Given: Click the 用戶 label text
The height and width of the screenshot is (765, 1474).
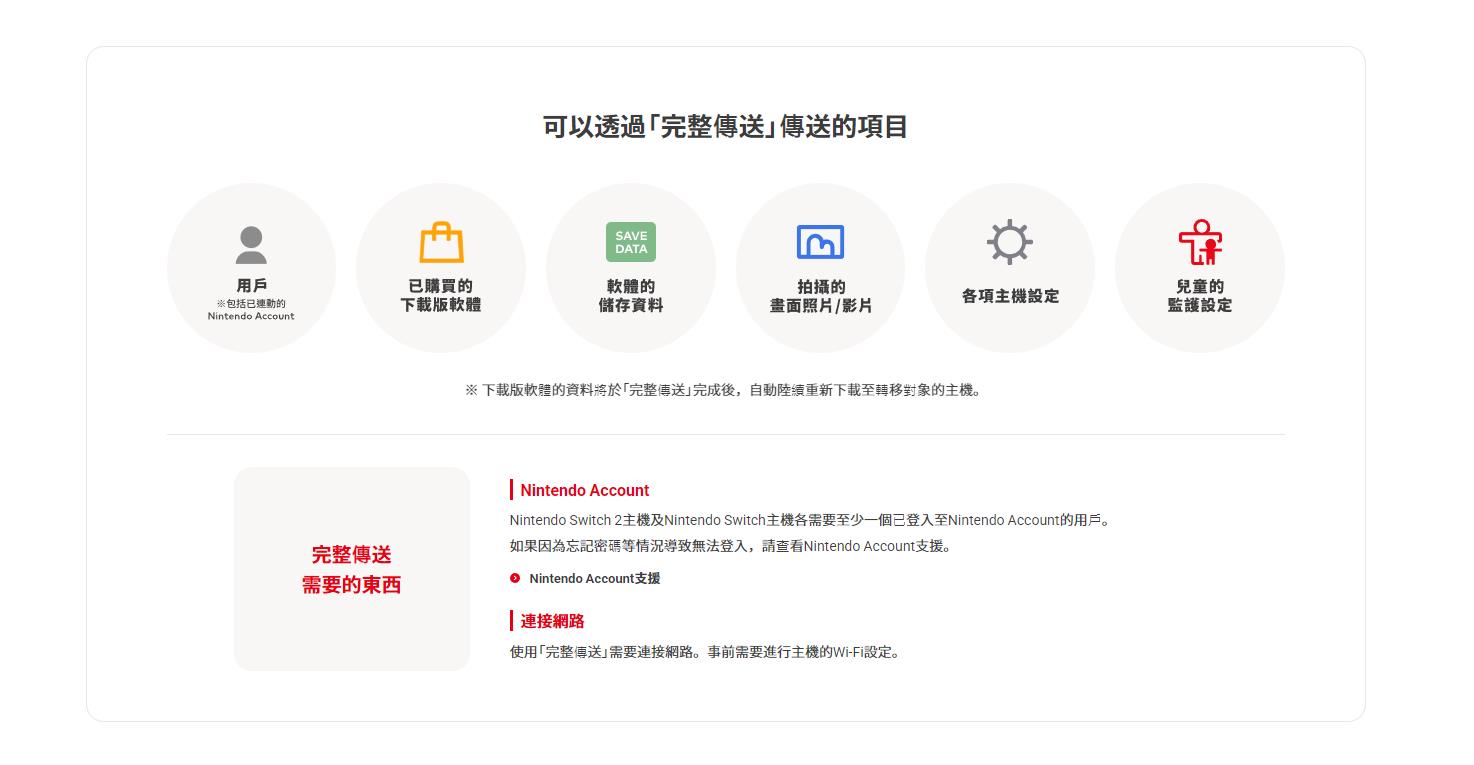Looking at the screenshot, I should (251, 286).
